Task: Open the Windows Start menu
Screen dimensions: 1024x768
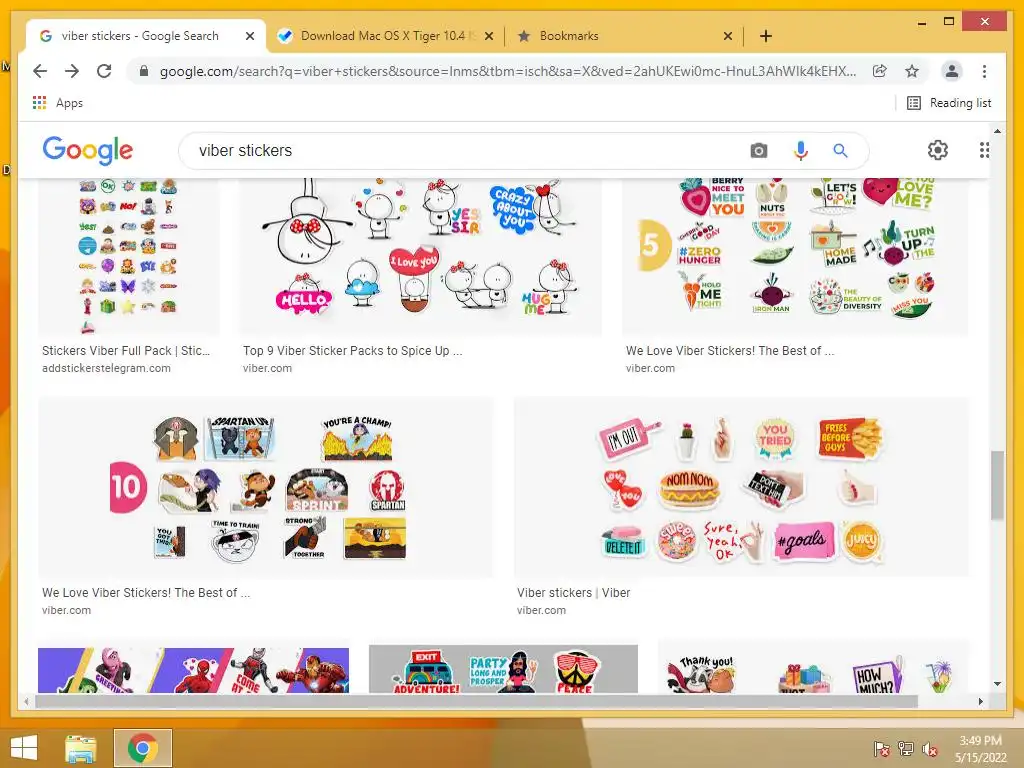Action: click(24, 748)
